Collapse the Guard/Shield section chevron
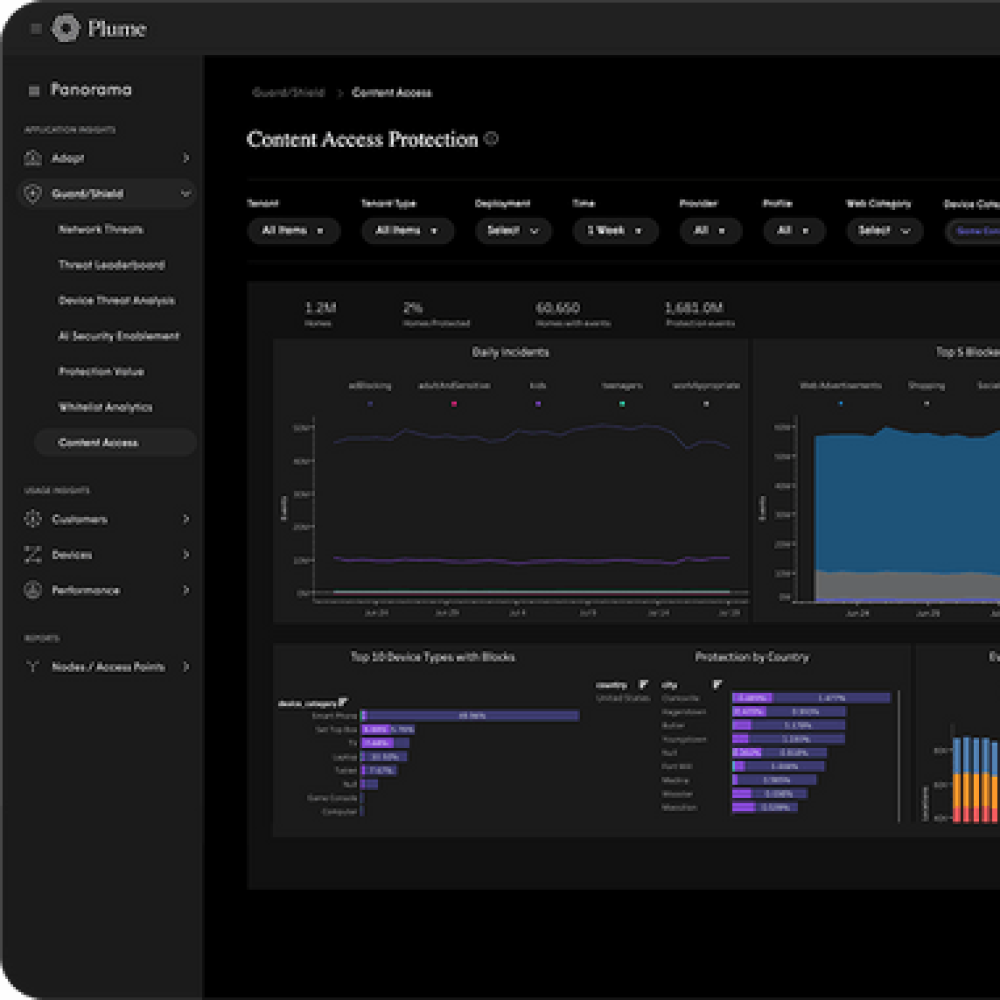This screenshot has width=1000, height=1000. point(186,194)
